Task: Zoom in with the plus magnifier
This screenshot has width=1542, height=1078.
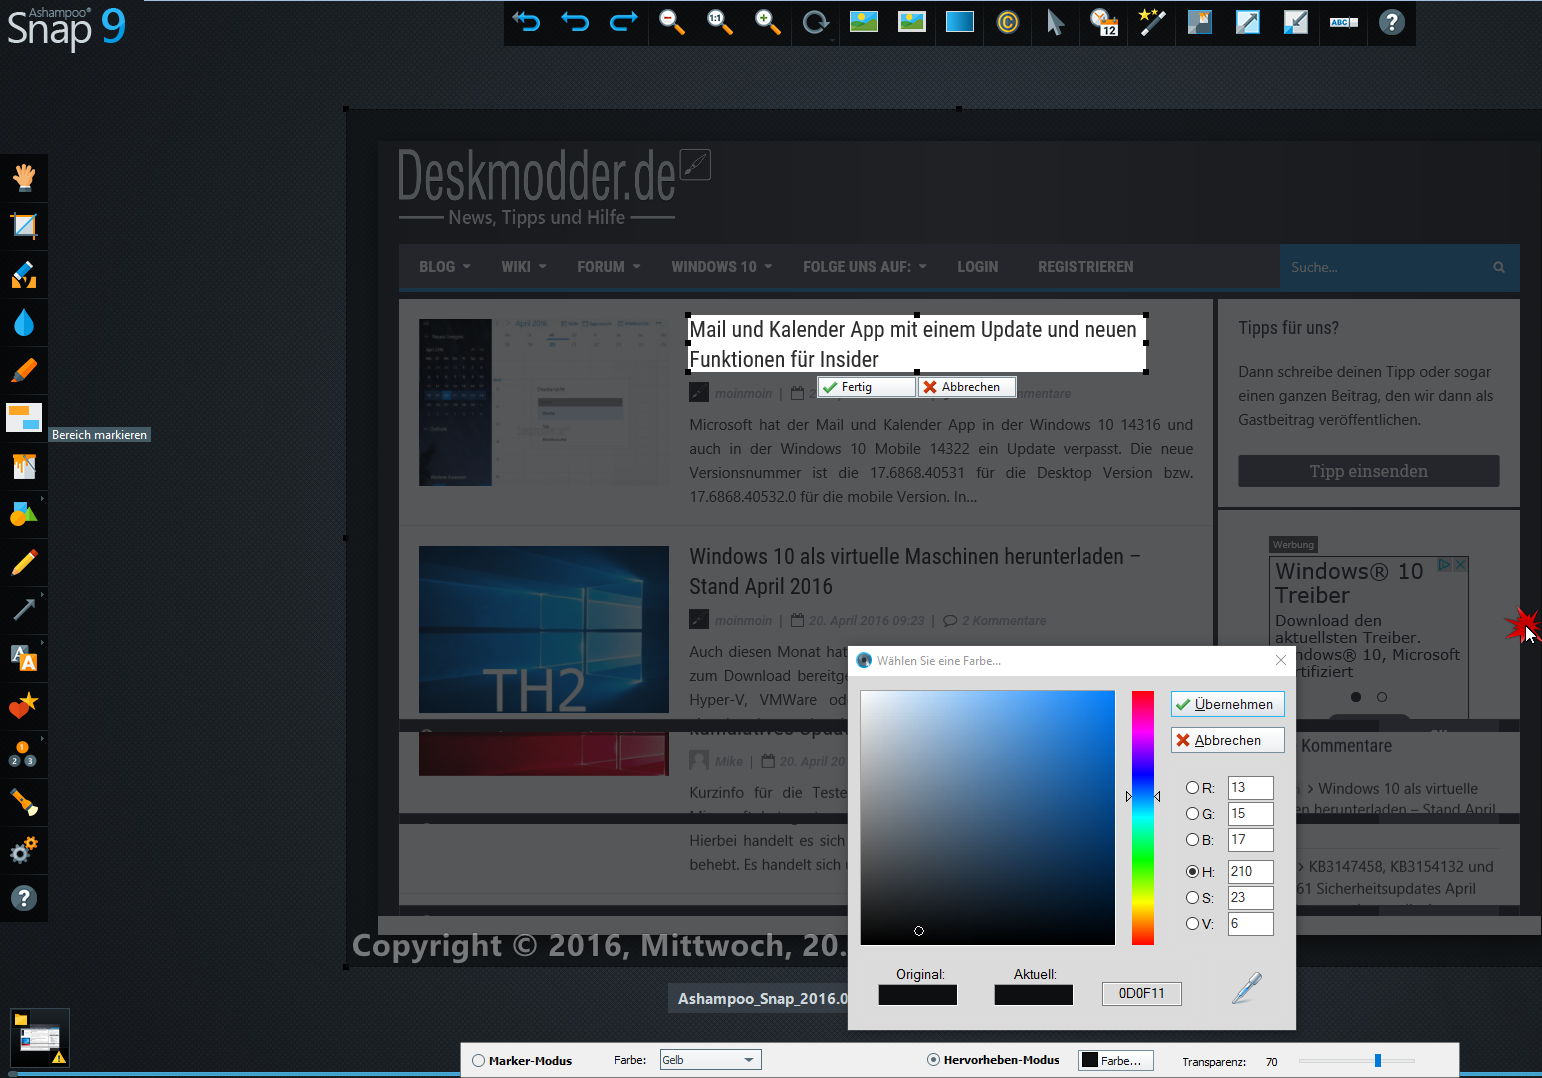Action: point(767,22)
